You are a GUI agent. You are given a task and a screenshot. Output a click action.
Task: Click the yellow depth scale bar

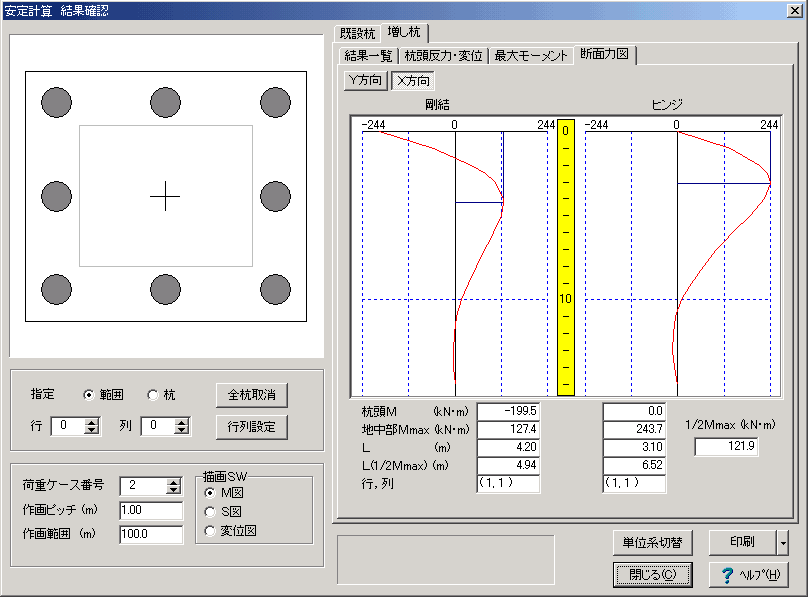click(x=566, y=258)
